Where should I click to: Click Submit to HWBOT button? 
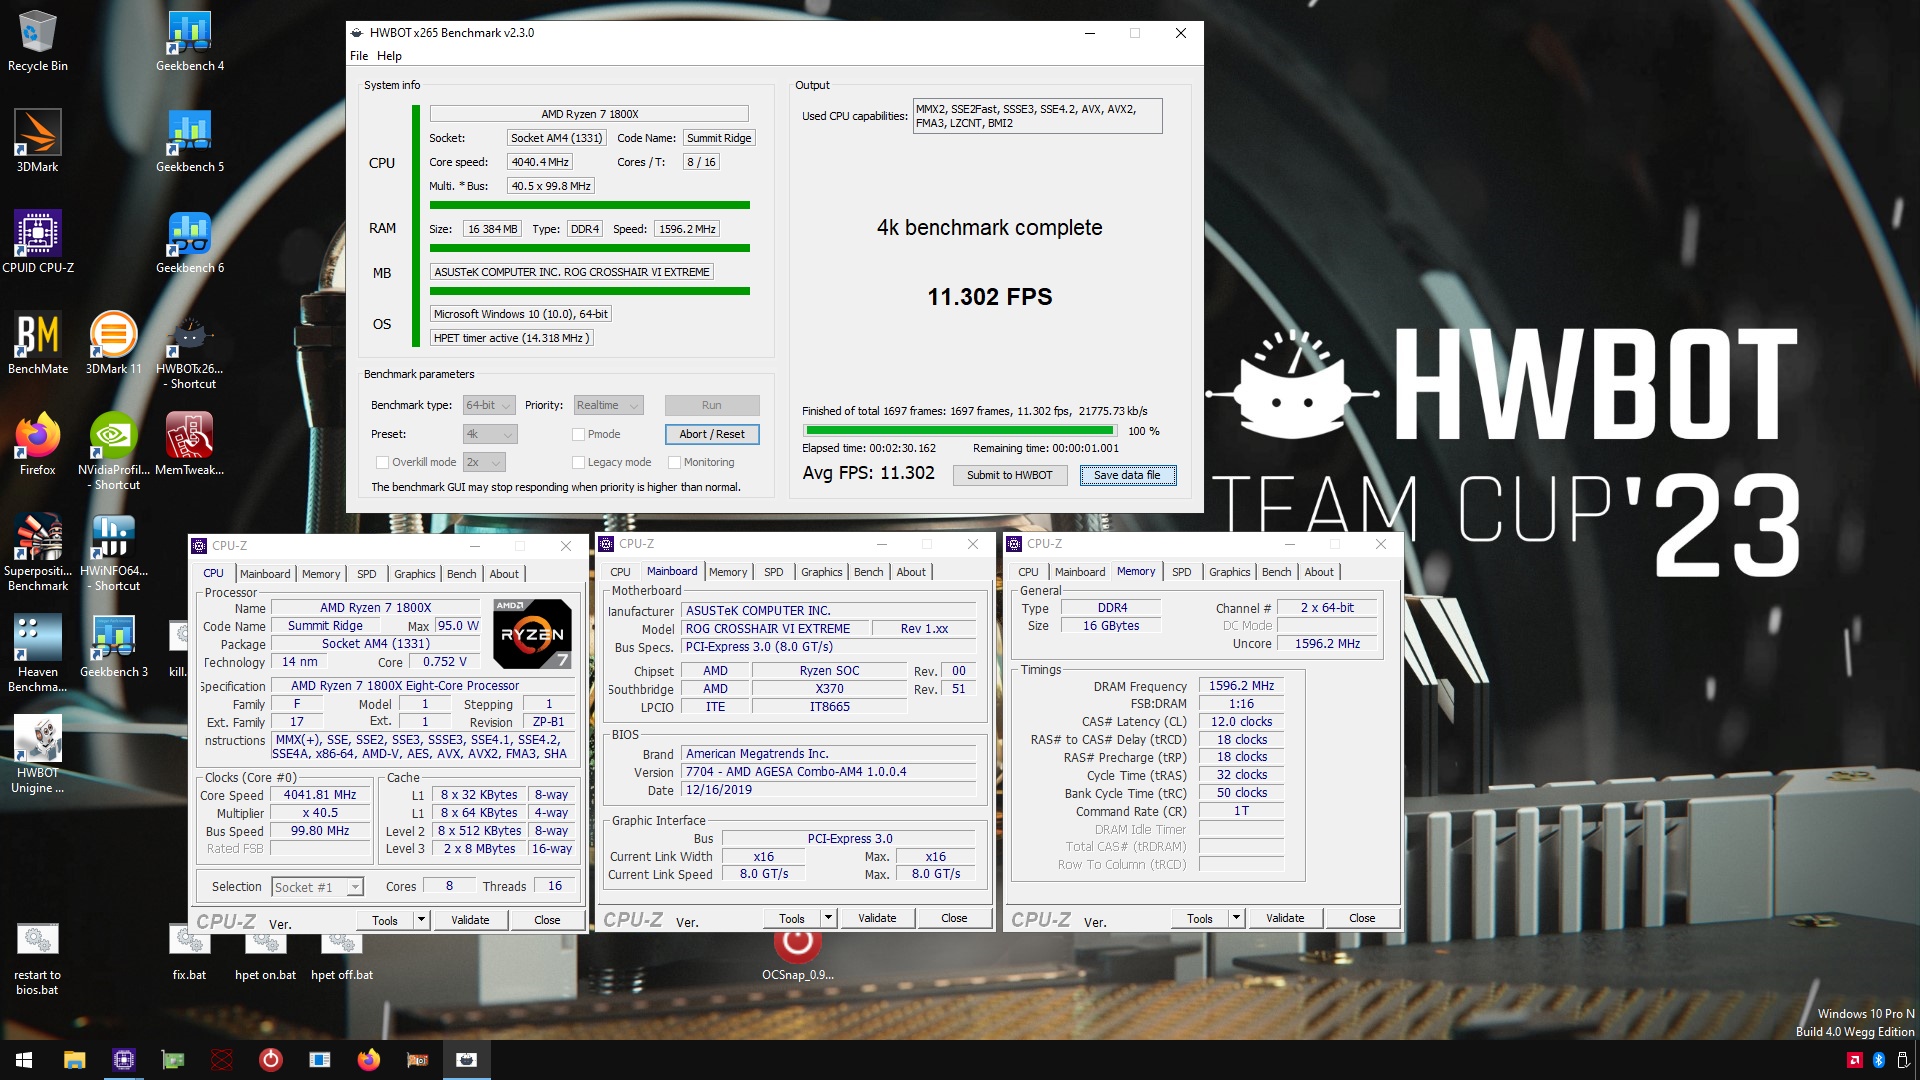pyautogui.click(x=1009, y=475)
